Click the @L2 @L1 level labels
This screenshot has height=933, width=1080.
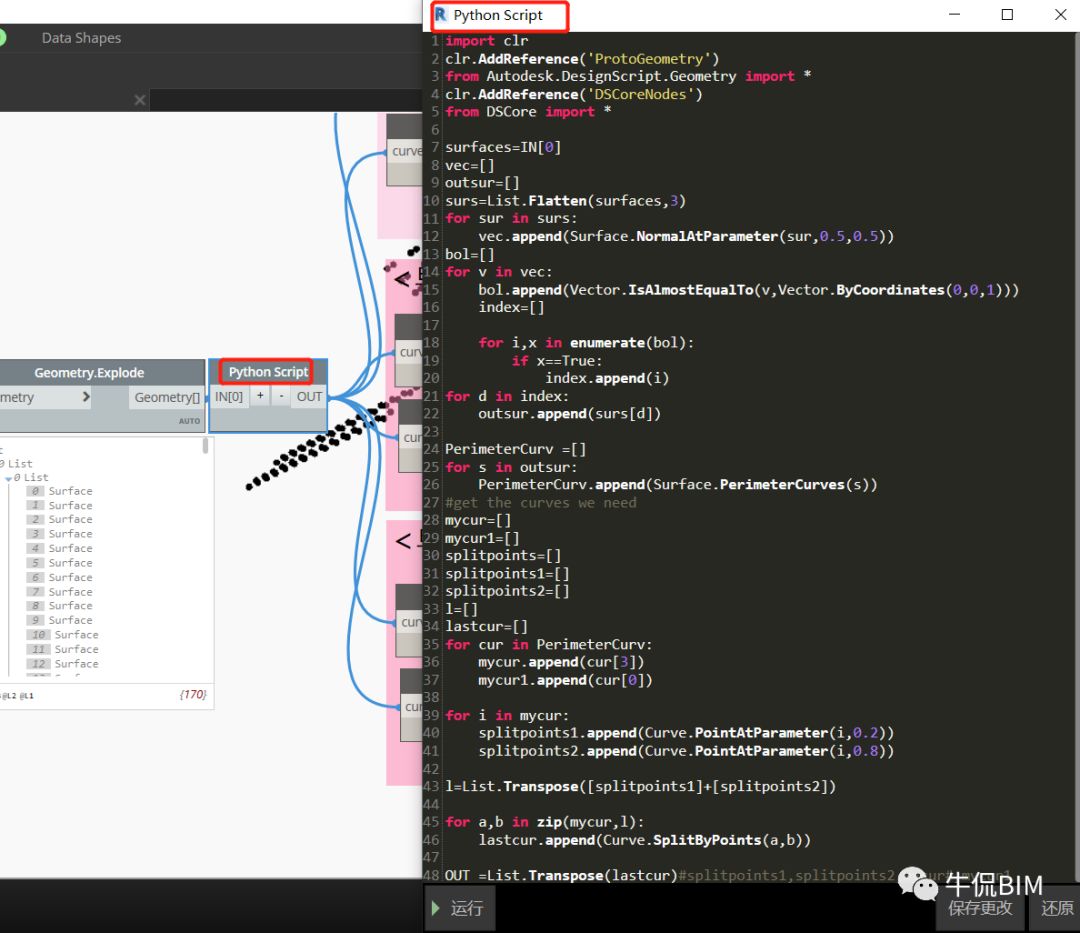pos(18,695)
